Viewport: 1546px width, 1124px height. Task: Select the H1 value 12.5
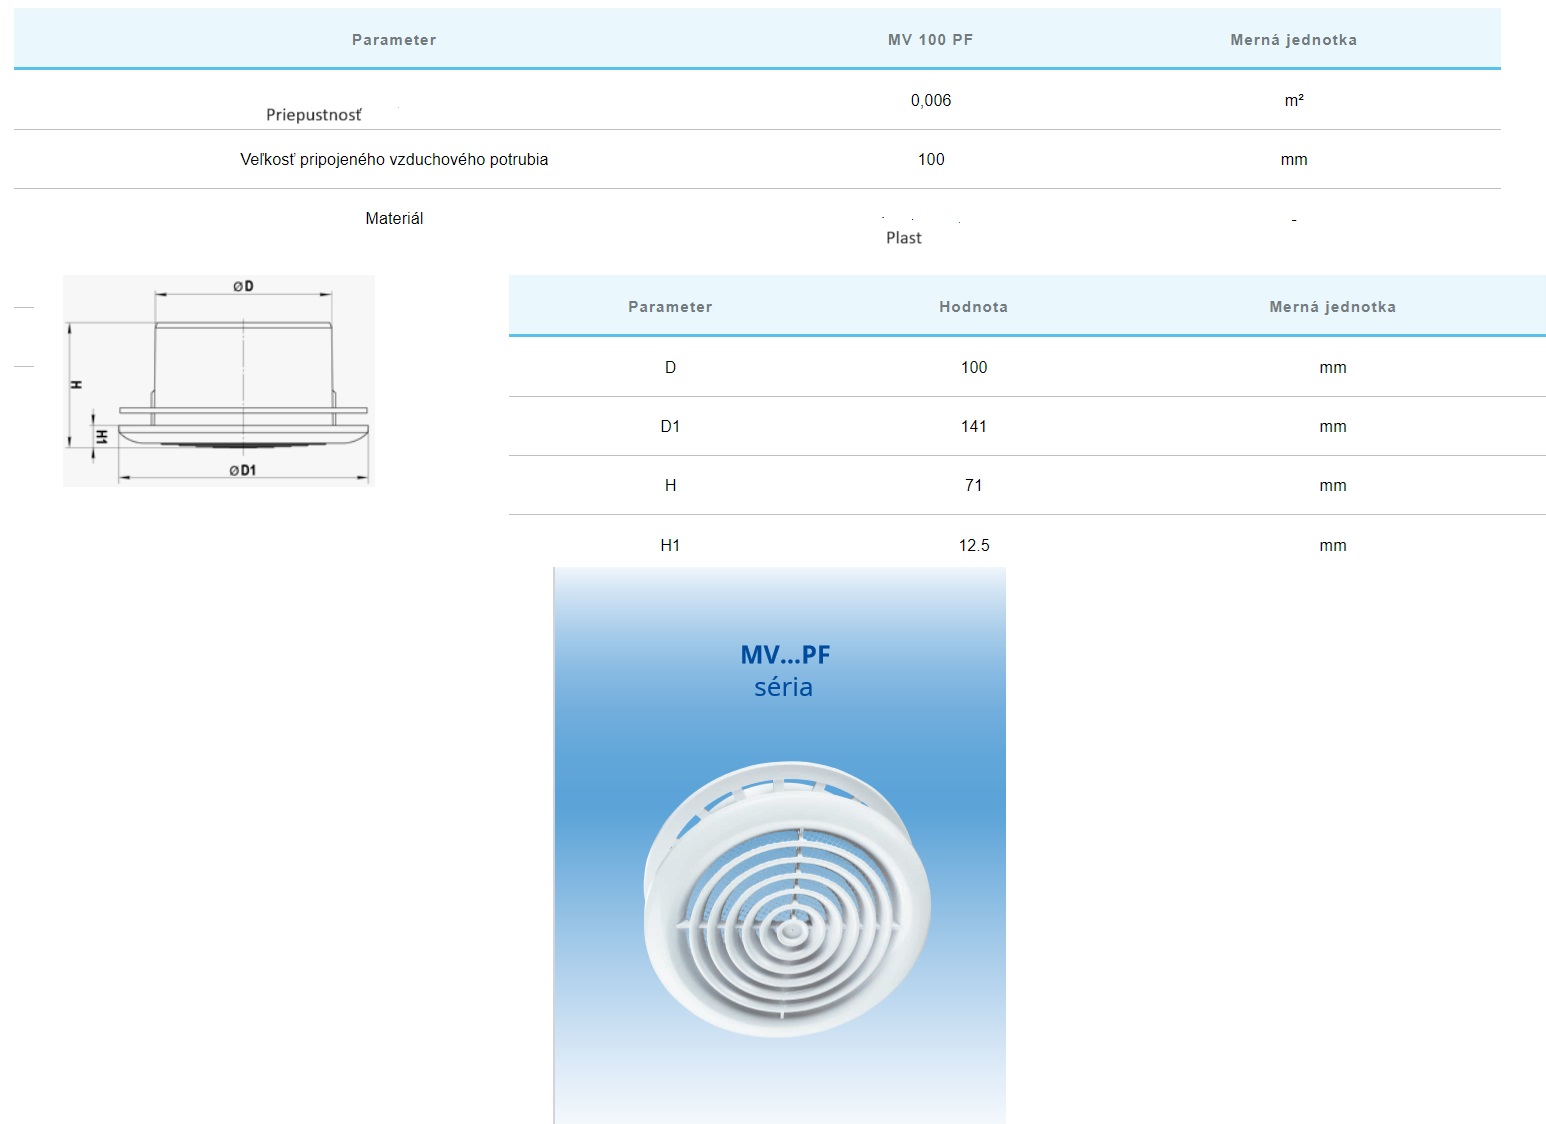(x=973, y=545)
